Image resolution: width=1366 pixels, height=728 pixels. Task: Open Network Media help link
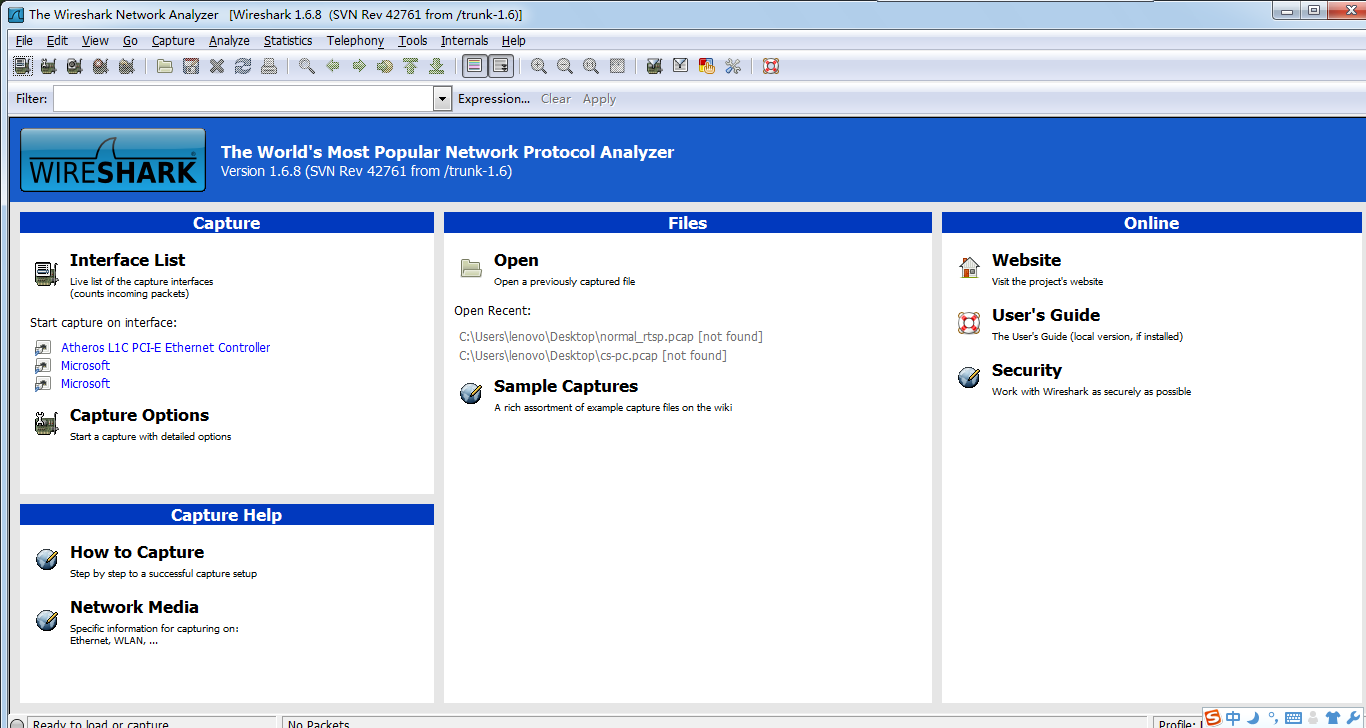(134, 607)
